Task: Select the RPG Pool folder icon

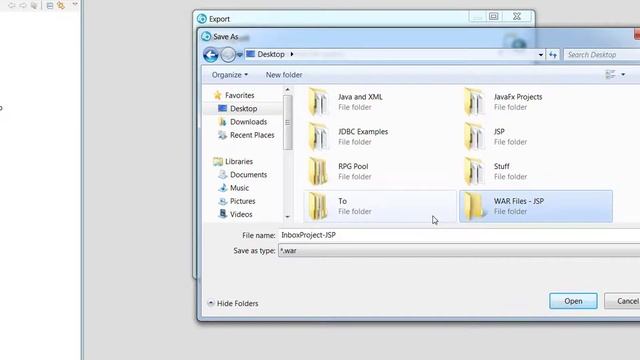Action: pyautogui.click(x=318, y=171)
